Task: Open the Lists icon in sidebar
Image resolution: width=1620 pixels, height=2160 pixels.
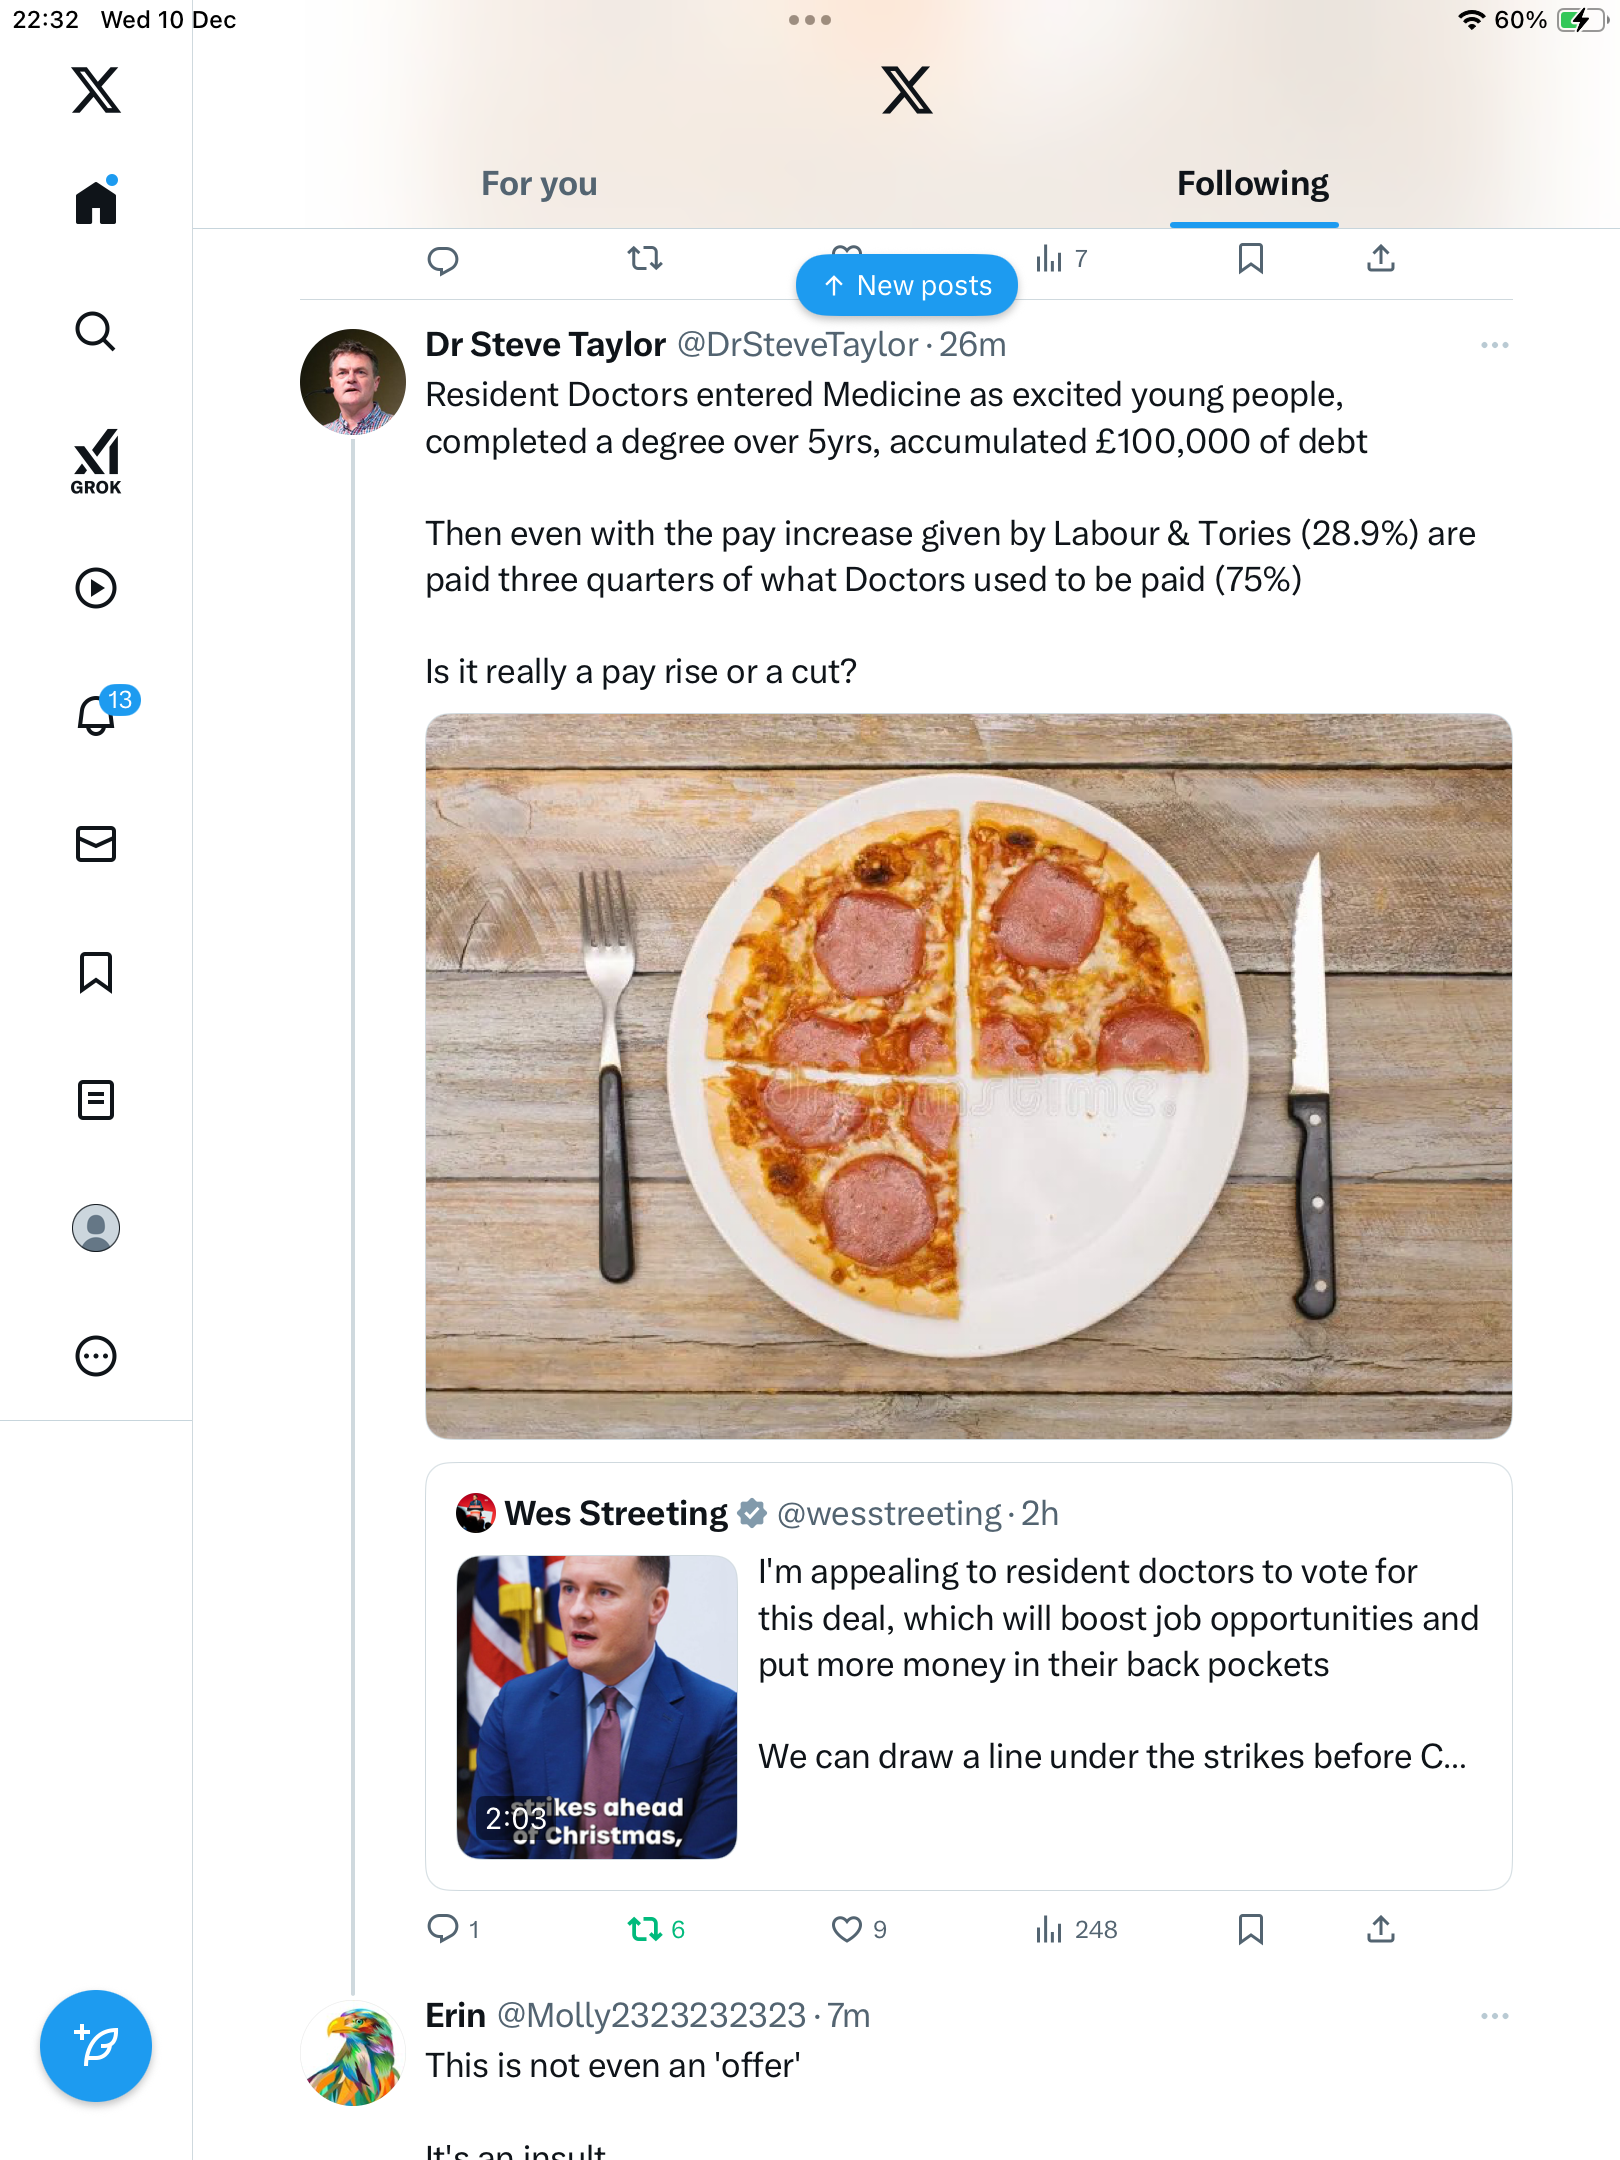Action: click(x=96, y=1100)
